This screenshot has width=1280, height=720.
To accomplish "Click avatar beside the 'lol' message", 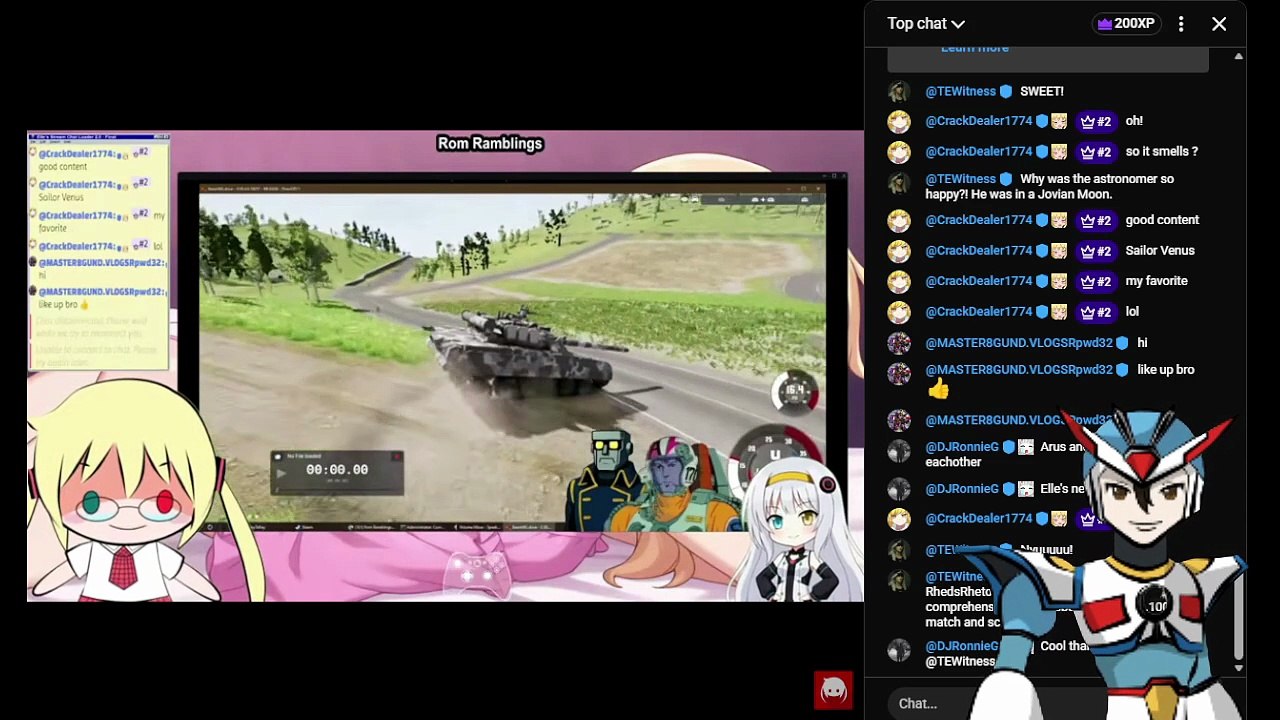I will 899,313.
